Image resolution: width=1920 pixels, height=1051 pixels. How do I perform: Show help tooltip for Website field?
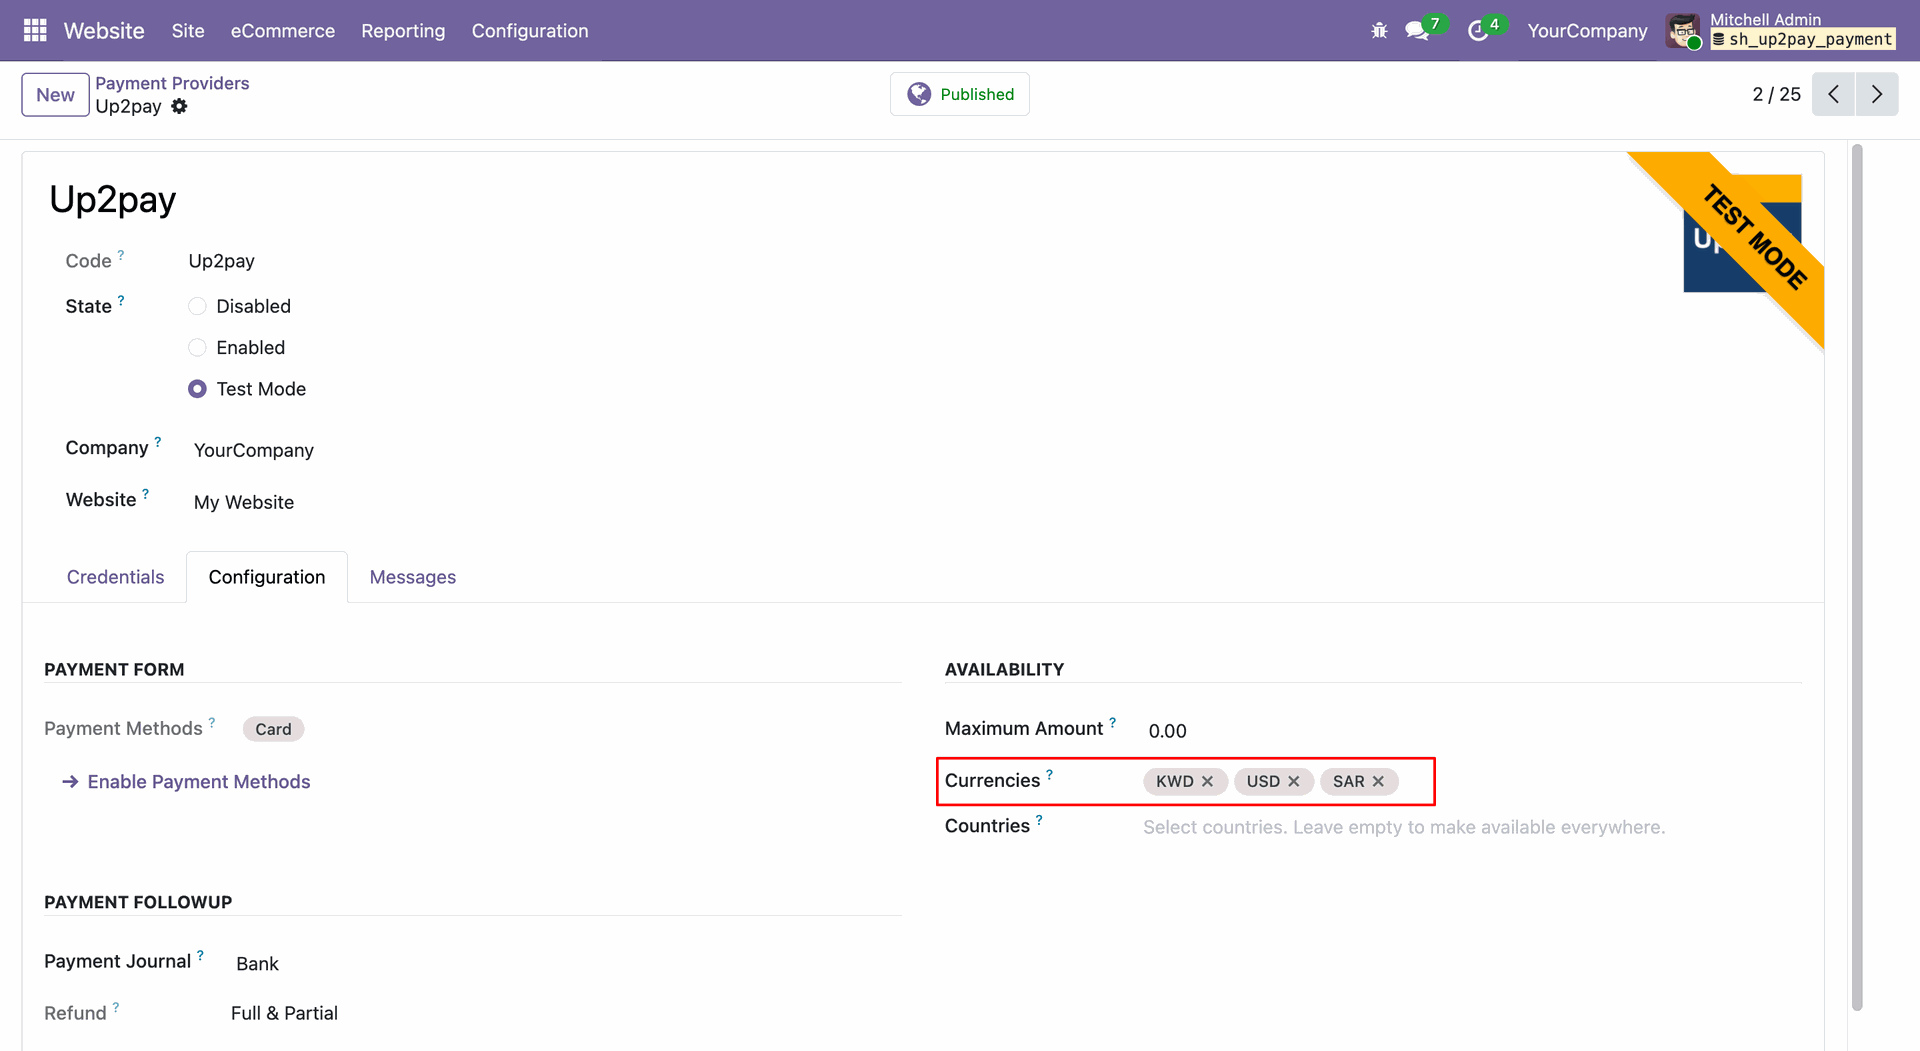coord(145,493)
